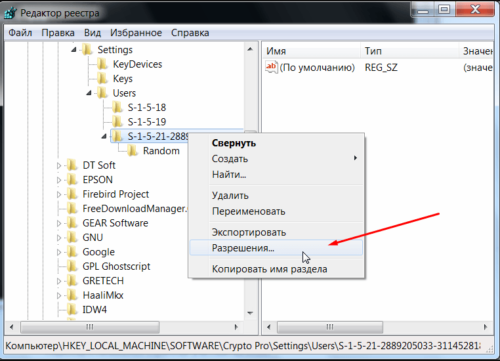Click the Имя column header
Image resolution: width=500 pixels, height=361 pixels.
(311, 51)
